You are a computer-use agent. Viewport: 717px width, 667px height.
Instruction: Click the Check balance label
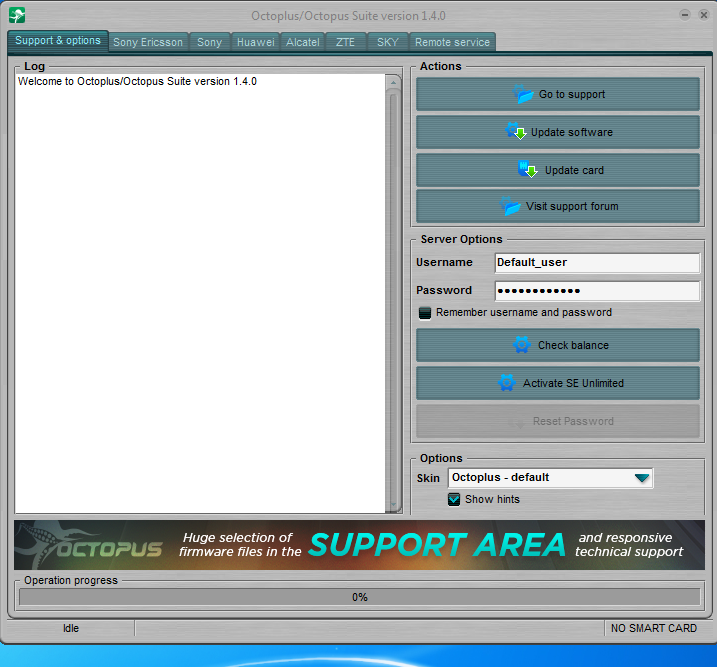tap(573, 345)
